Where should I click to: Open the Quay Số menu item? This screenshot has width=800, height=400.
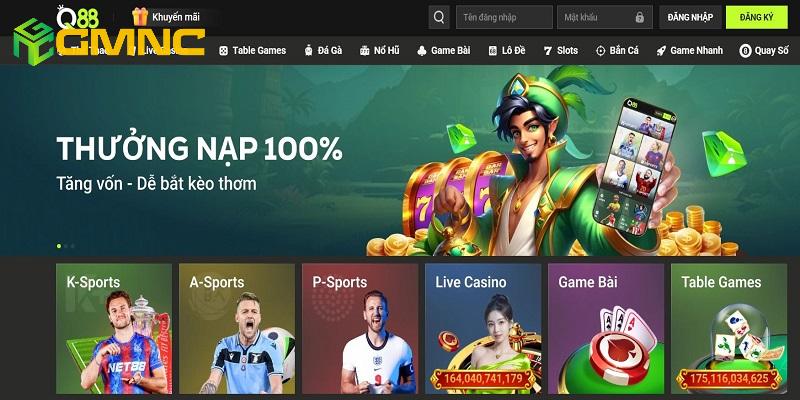(x=764, y=51)
